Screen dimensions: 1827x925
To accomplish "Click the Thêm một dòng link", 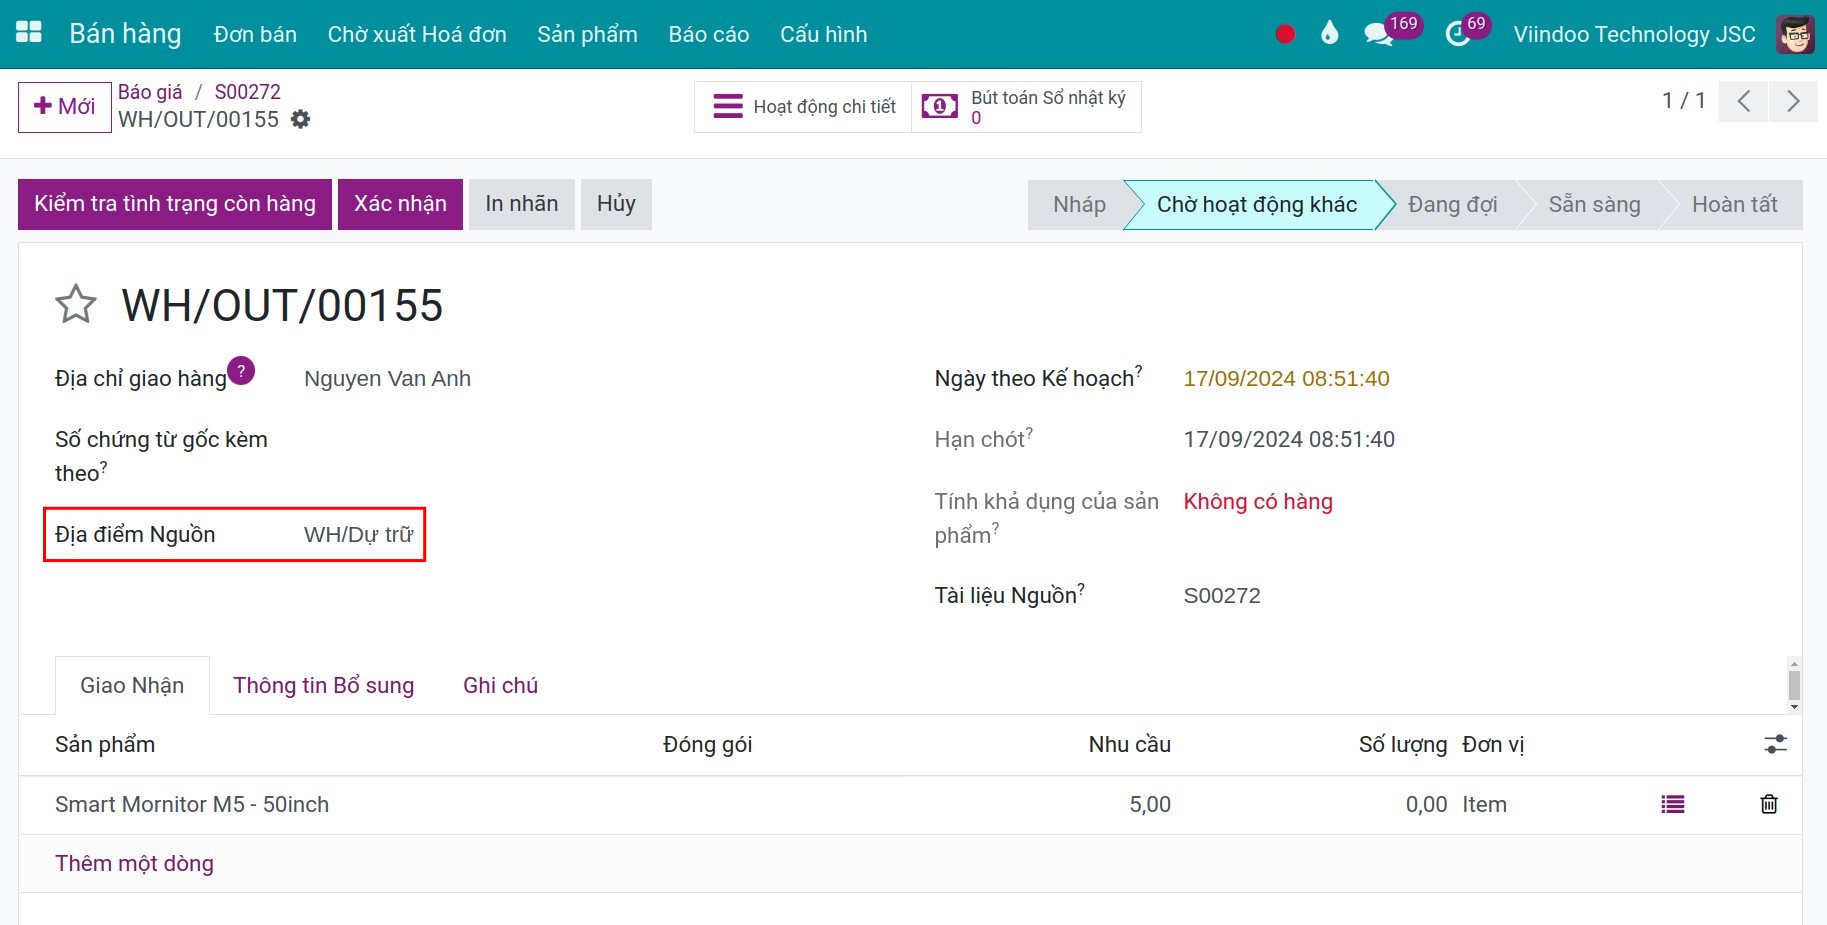I will 134,864.
